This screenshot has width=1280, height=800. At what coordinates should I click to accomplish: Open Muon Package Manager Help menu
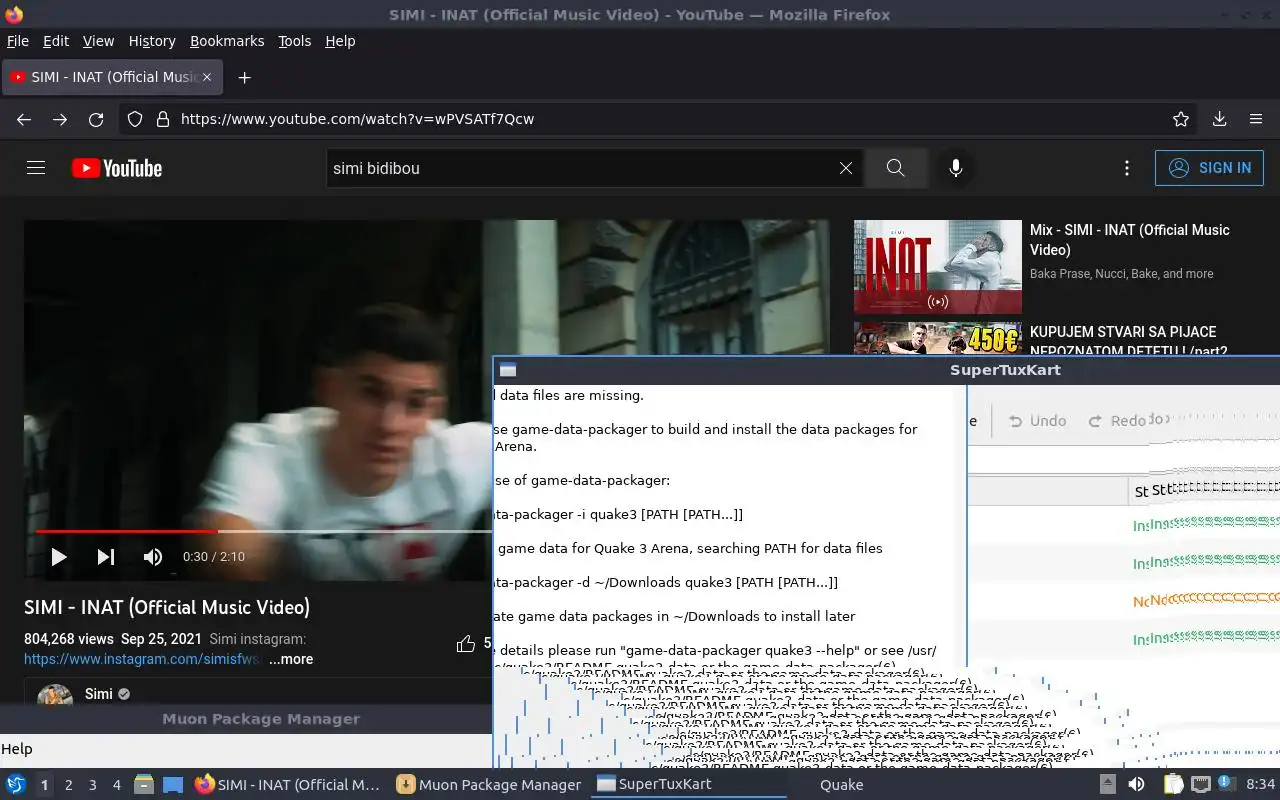pyautogui.click(x=17, y=749)
